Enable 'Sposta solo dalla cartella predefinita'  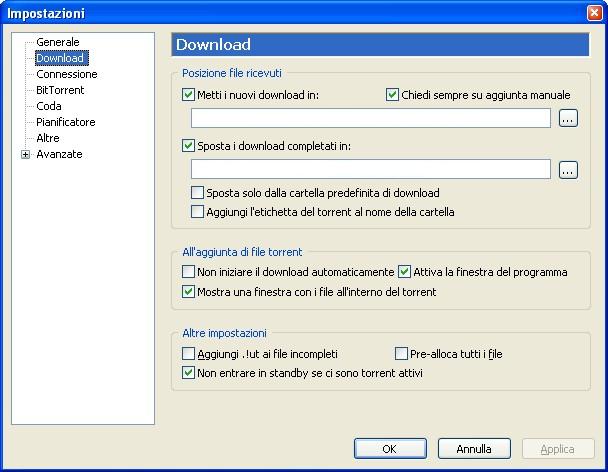point(198,193)
